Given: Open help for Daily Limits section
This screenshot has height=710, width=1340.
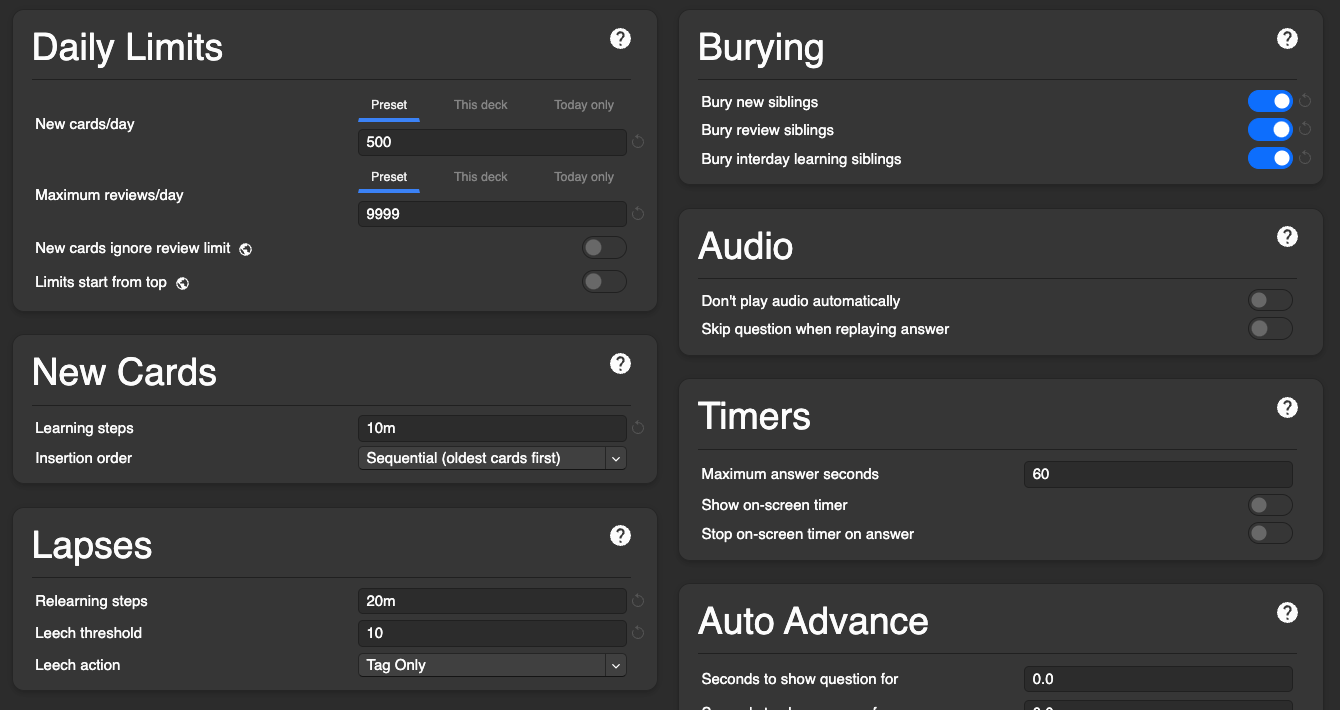Looking at the screenshot, I should point(620,39).
